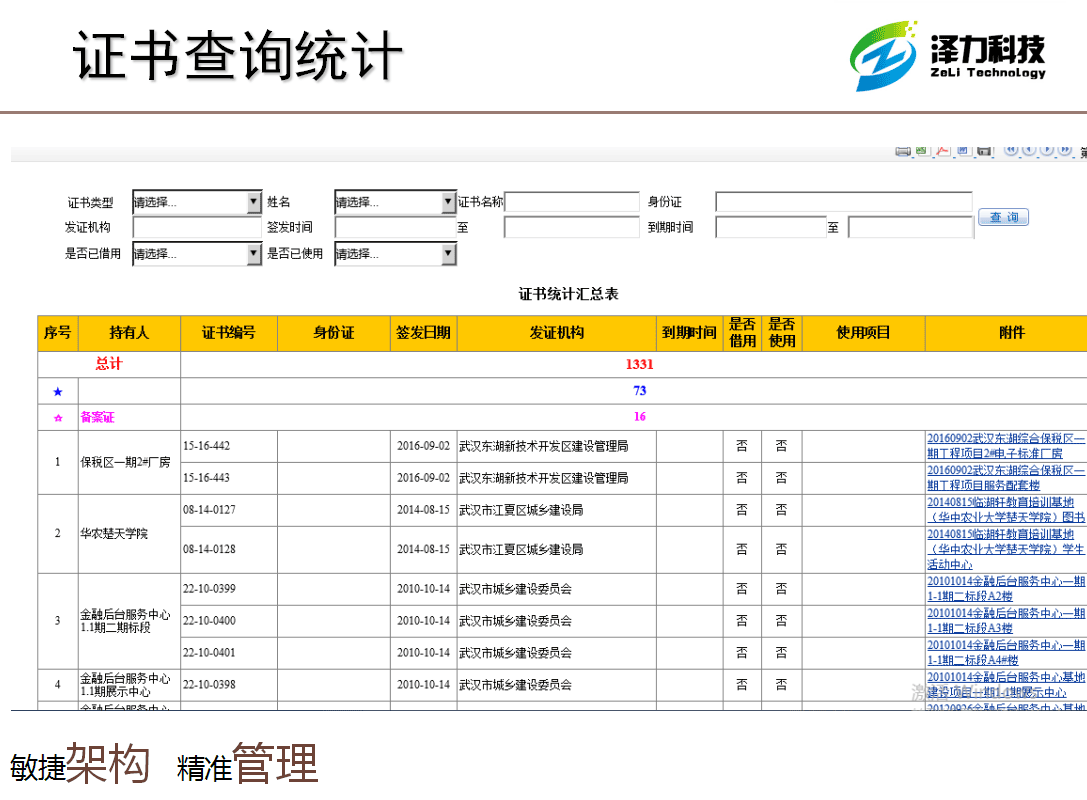This screenshot has height=800, width=1087.
Task: Go to next report page
Action: pos(1047,150)
